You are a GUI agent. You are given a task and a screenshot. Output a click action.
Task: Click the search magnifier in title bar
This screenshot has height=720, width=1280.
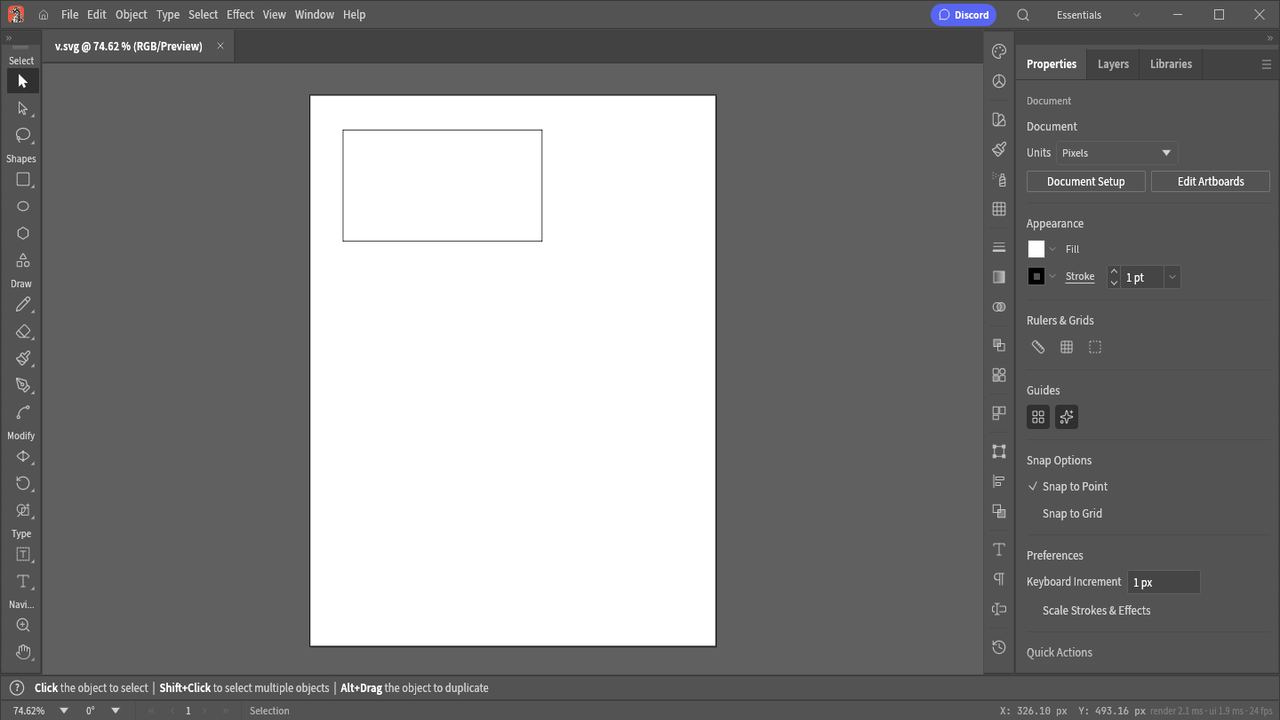pyautogui.click(x=1023, y=15)
